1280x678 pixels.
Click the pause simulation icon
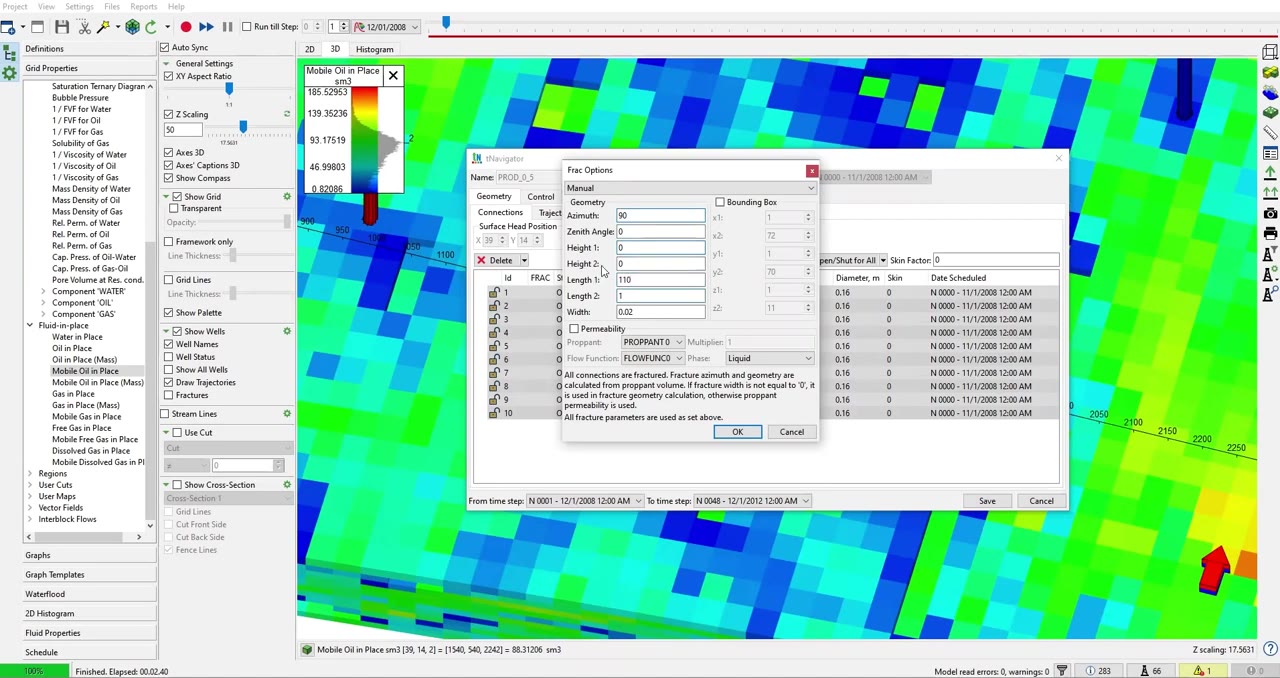(x=225, y=26)
